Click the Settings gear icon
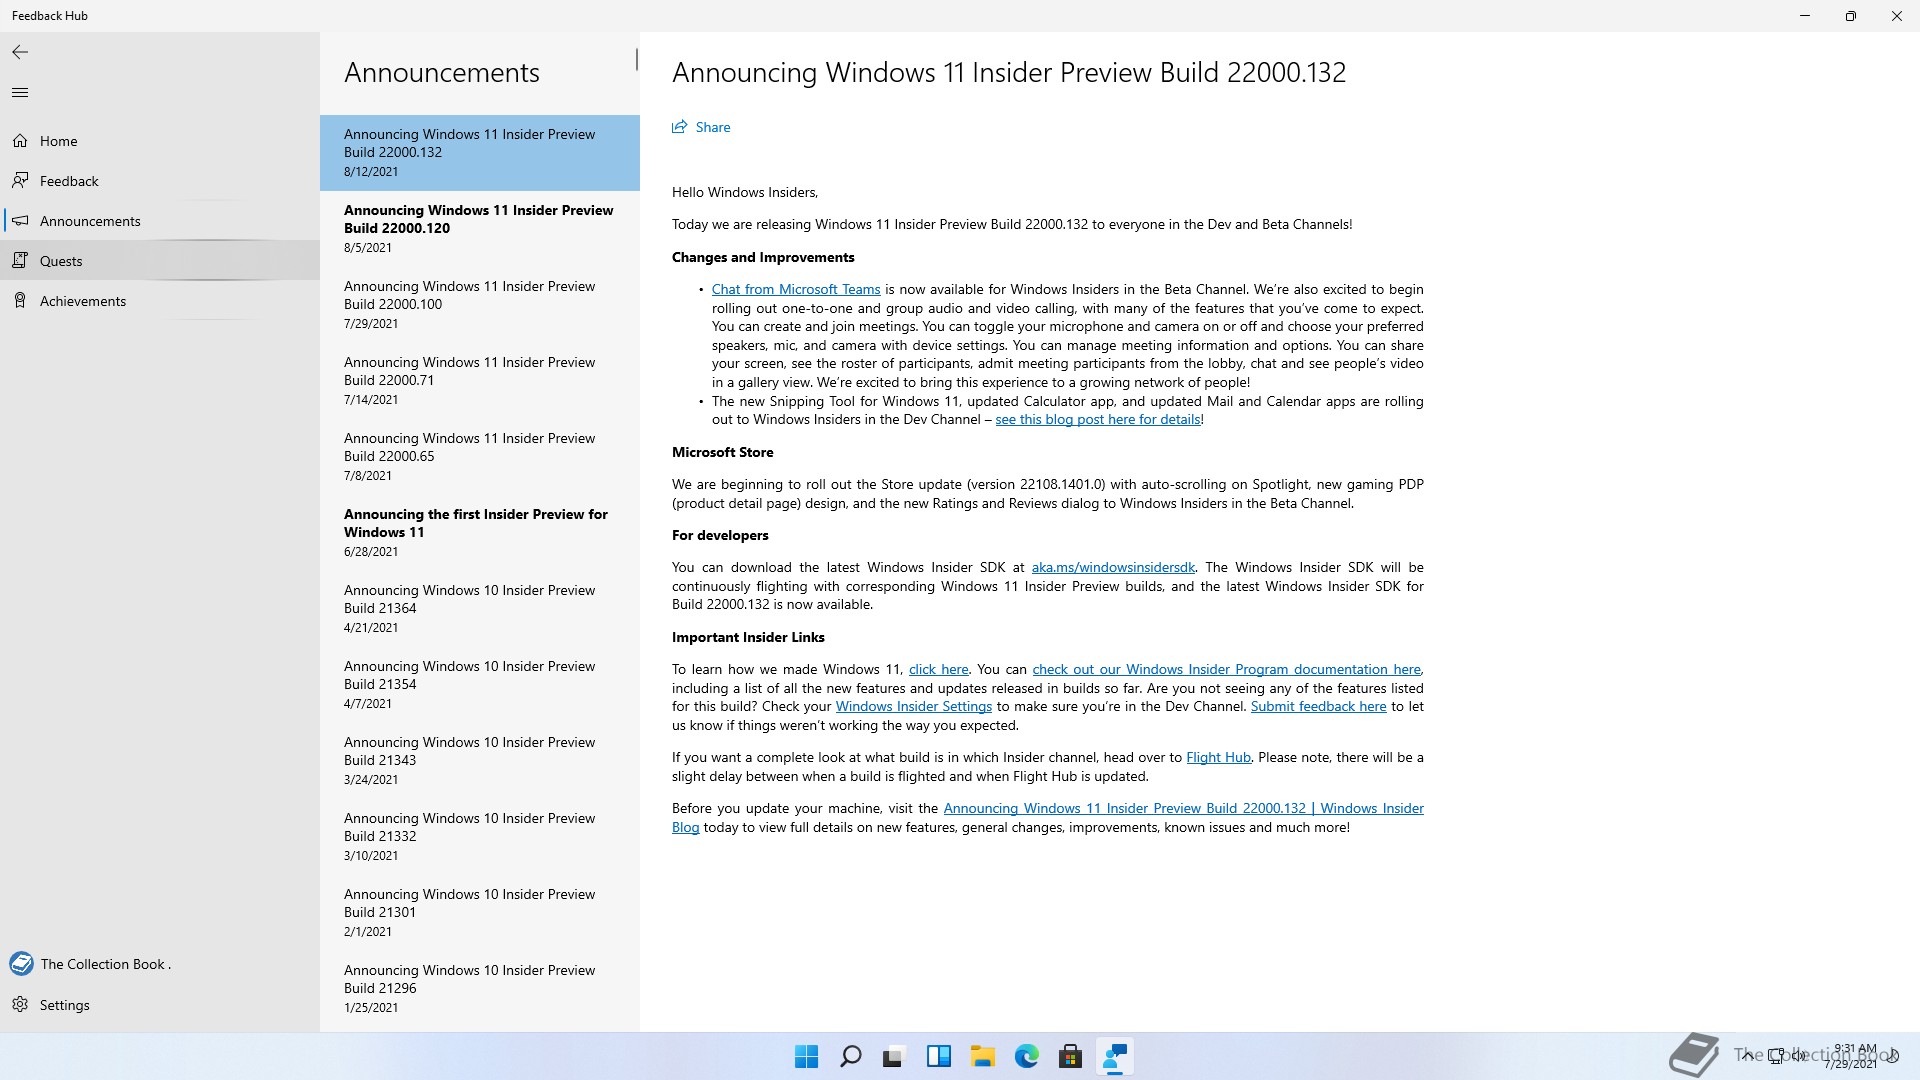The height and width of the screenshot is (1080, 1920). [x=20, y=1004]
